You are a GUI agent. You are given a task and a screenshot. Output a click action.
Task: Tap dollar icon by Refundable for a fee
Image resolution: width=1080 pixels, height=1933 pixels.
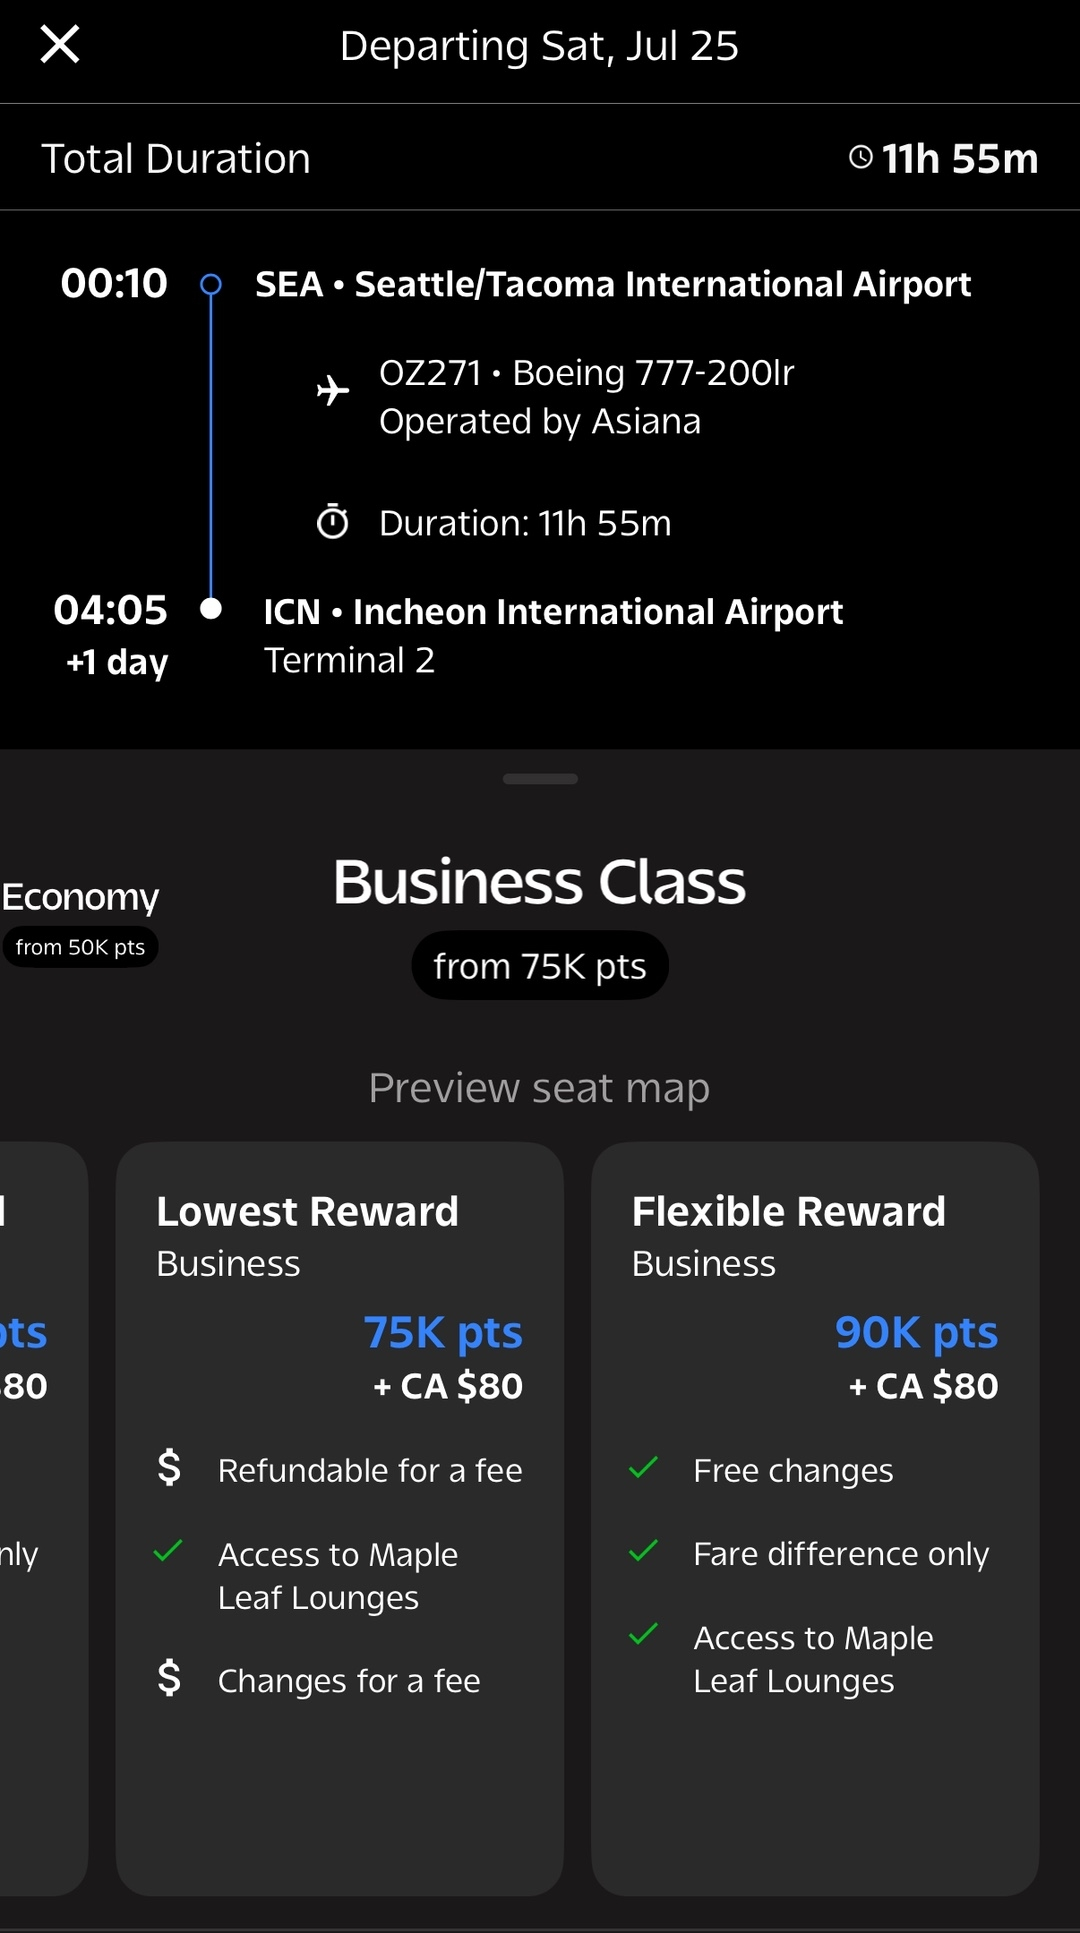(x=170, y=1468)
